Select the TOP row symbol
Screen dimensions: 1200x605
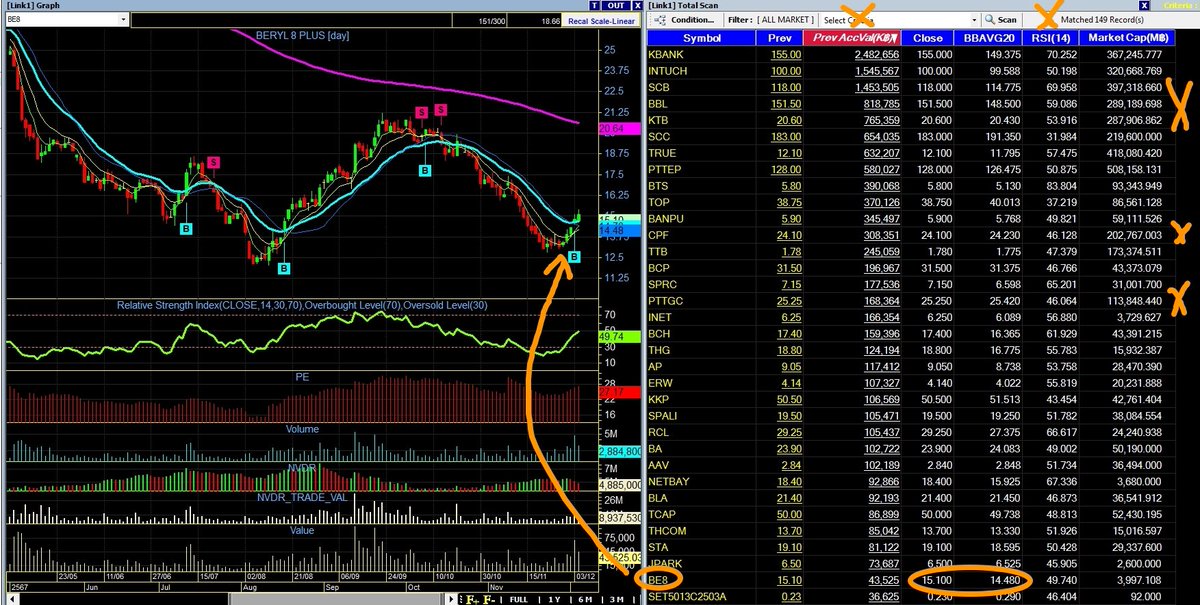661,202
